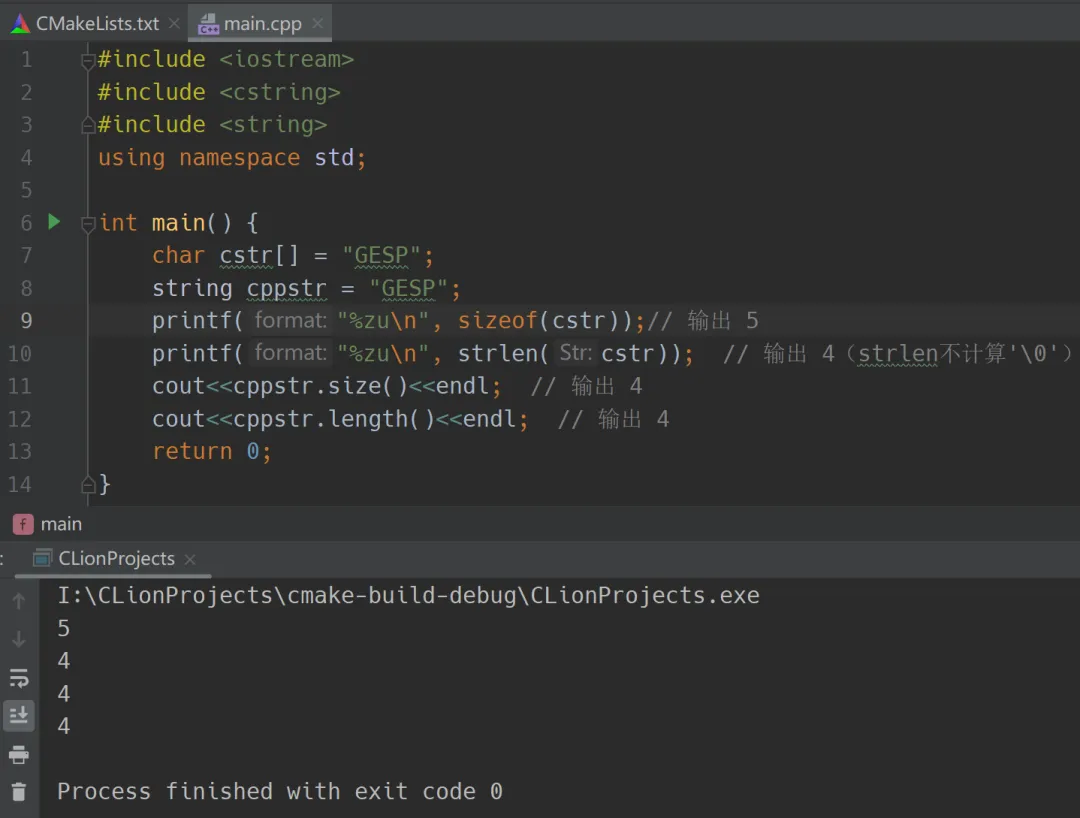Click the sizeof keyword on line 9
1080x818 pixels.
click(497, 320)
